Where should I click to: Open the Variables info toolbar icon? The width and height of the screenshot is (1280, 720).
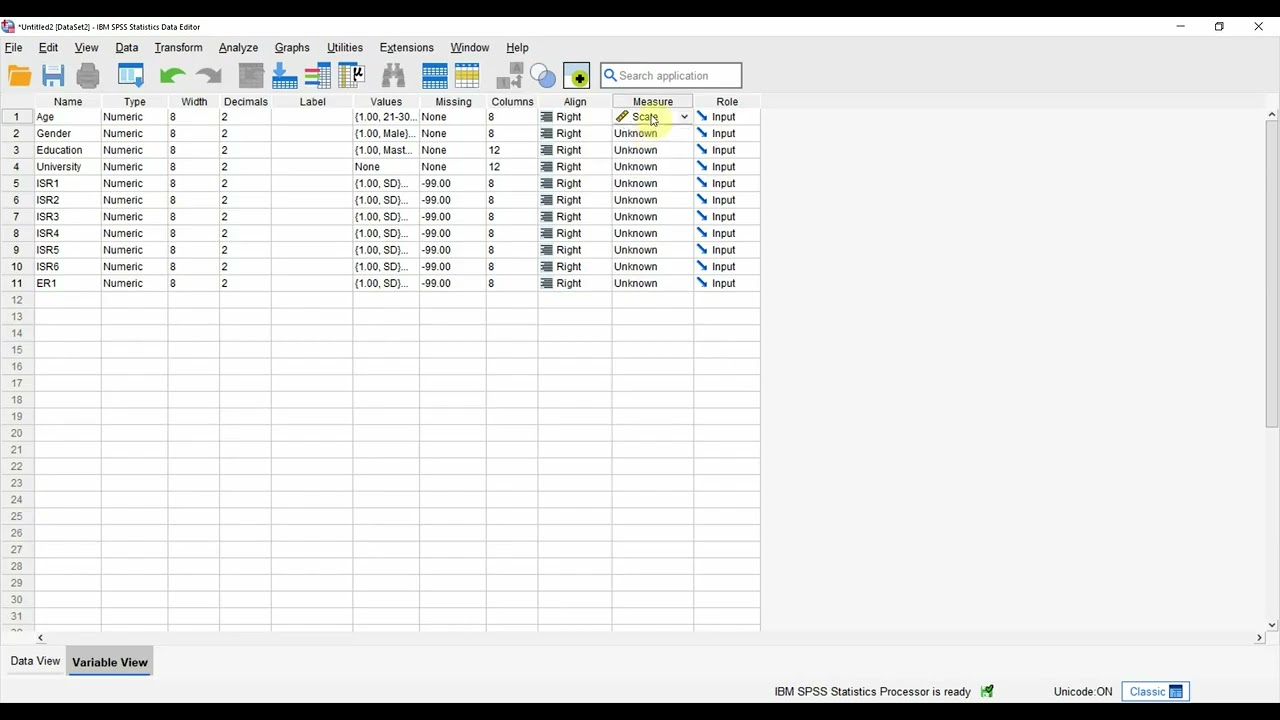coord(318,76)
